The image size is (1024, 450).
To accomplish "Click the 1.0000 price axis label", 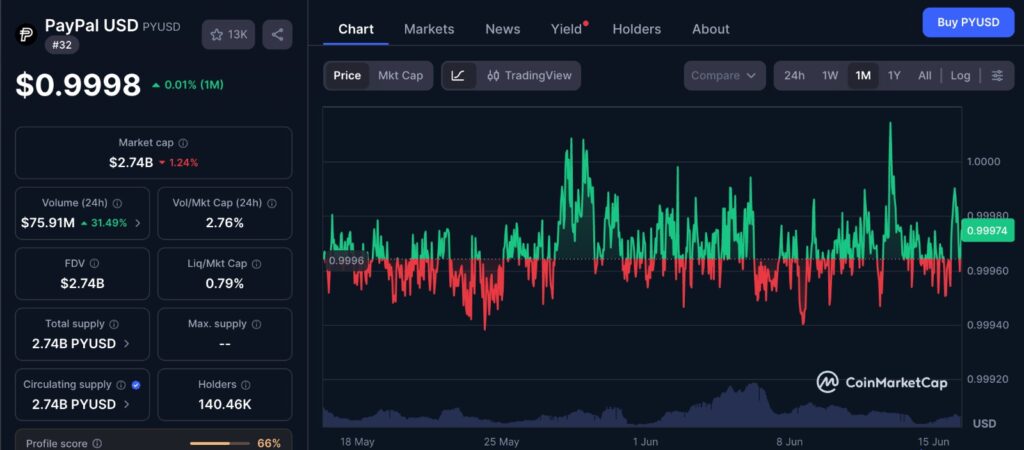I will pos(983,161).
